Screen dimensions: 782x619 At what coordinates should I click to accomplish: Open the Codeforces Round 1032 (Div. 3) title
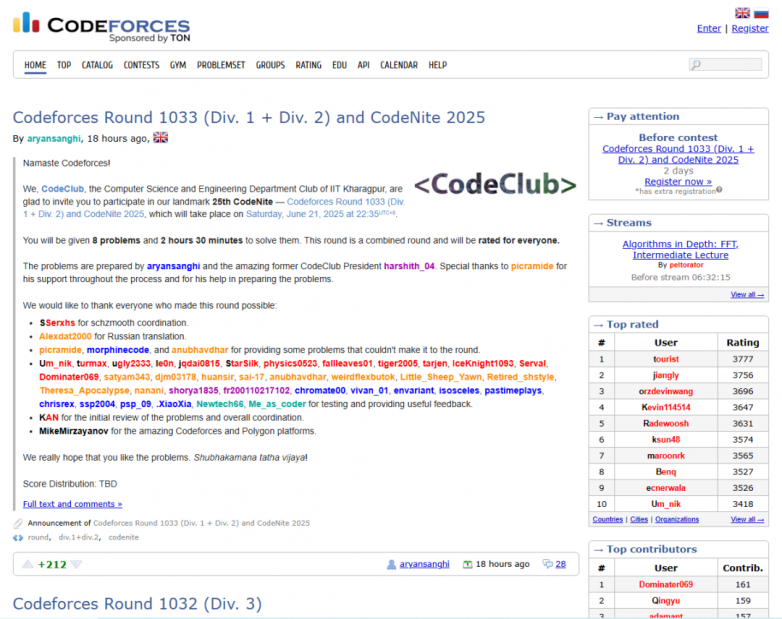(x=137, y=604)
